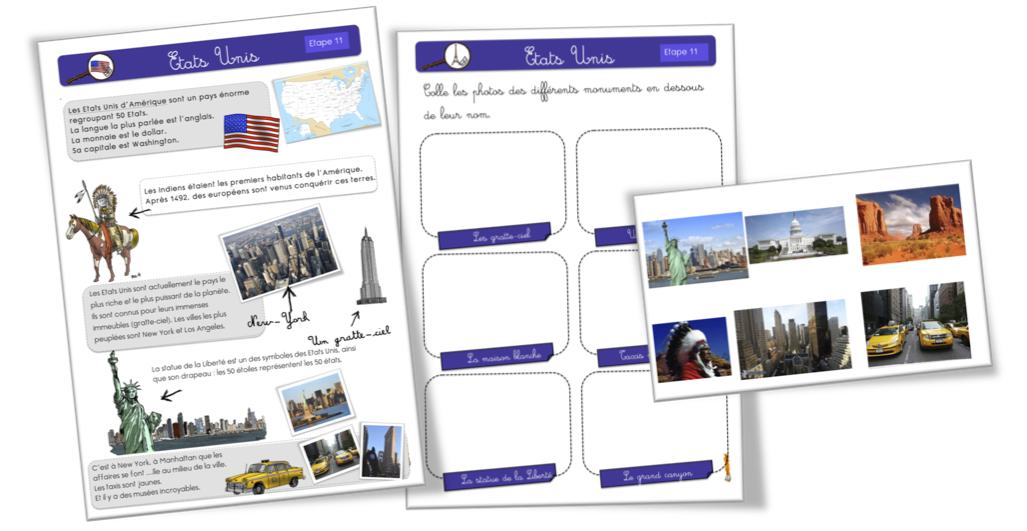Screen dimensions: 1027x531
Task: Select the feathered headdress chief photo
Action: (691, 349)
